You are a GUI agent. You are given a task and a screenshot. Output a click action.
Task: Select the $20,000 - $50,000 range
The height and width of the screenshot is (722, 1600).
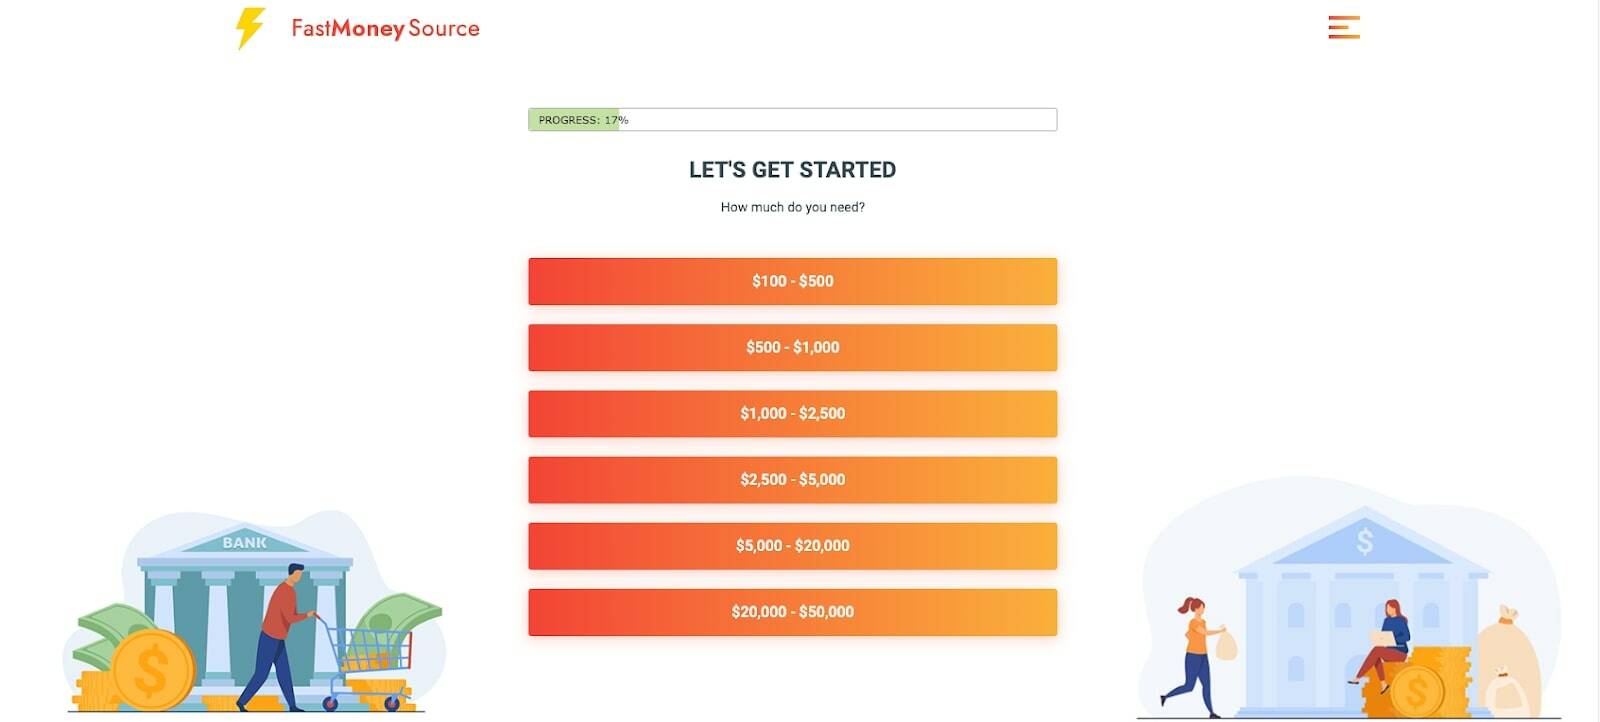792,611
